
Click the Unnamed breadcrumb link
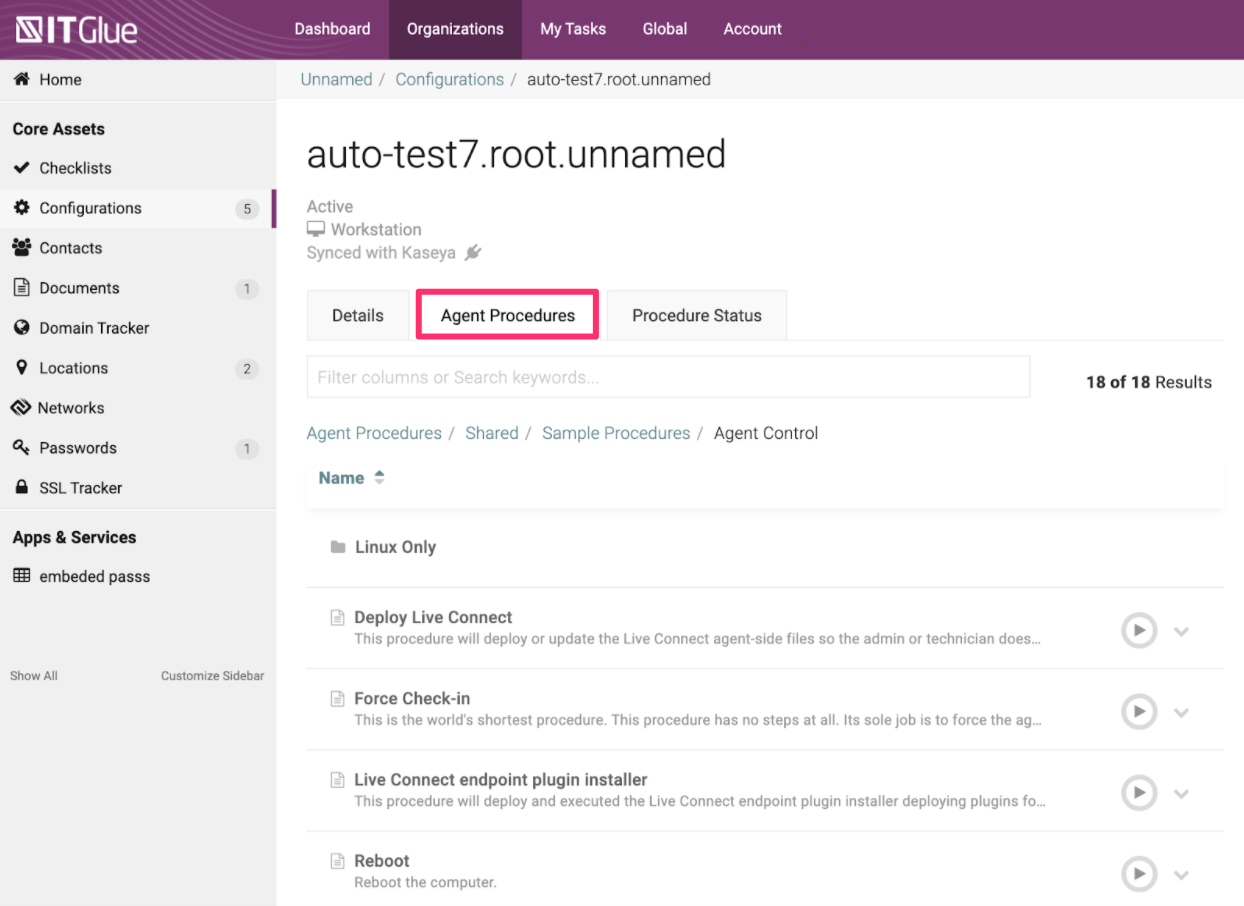click(x=336, y=79)
